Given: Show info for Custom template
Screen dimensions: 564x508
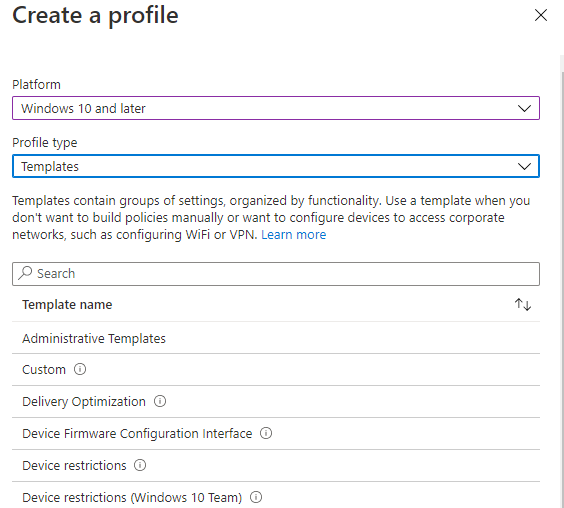Looking at the screenshot, I should [80, 369].
